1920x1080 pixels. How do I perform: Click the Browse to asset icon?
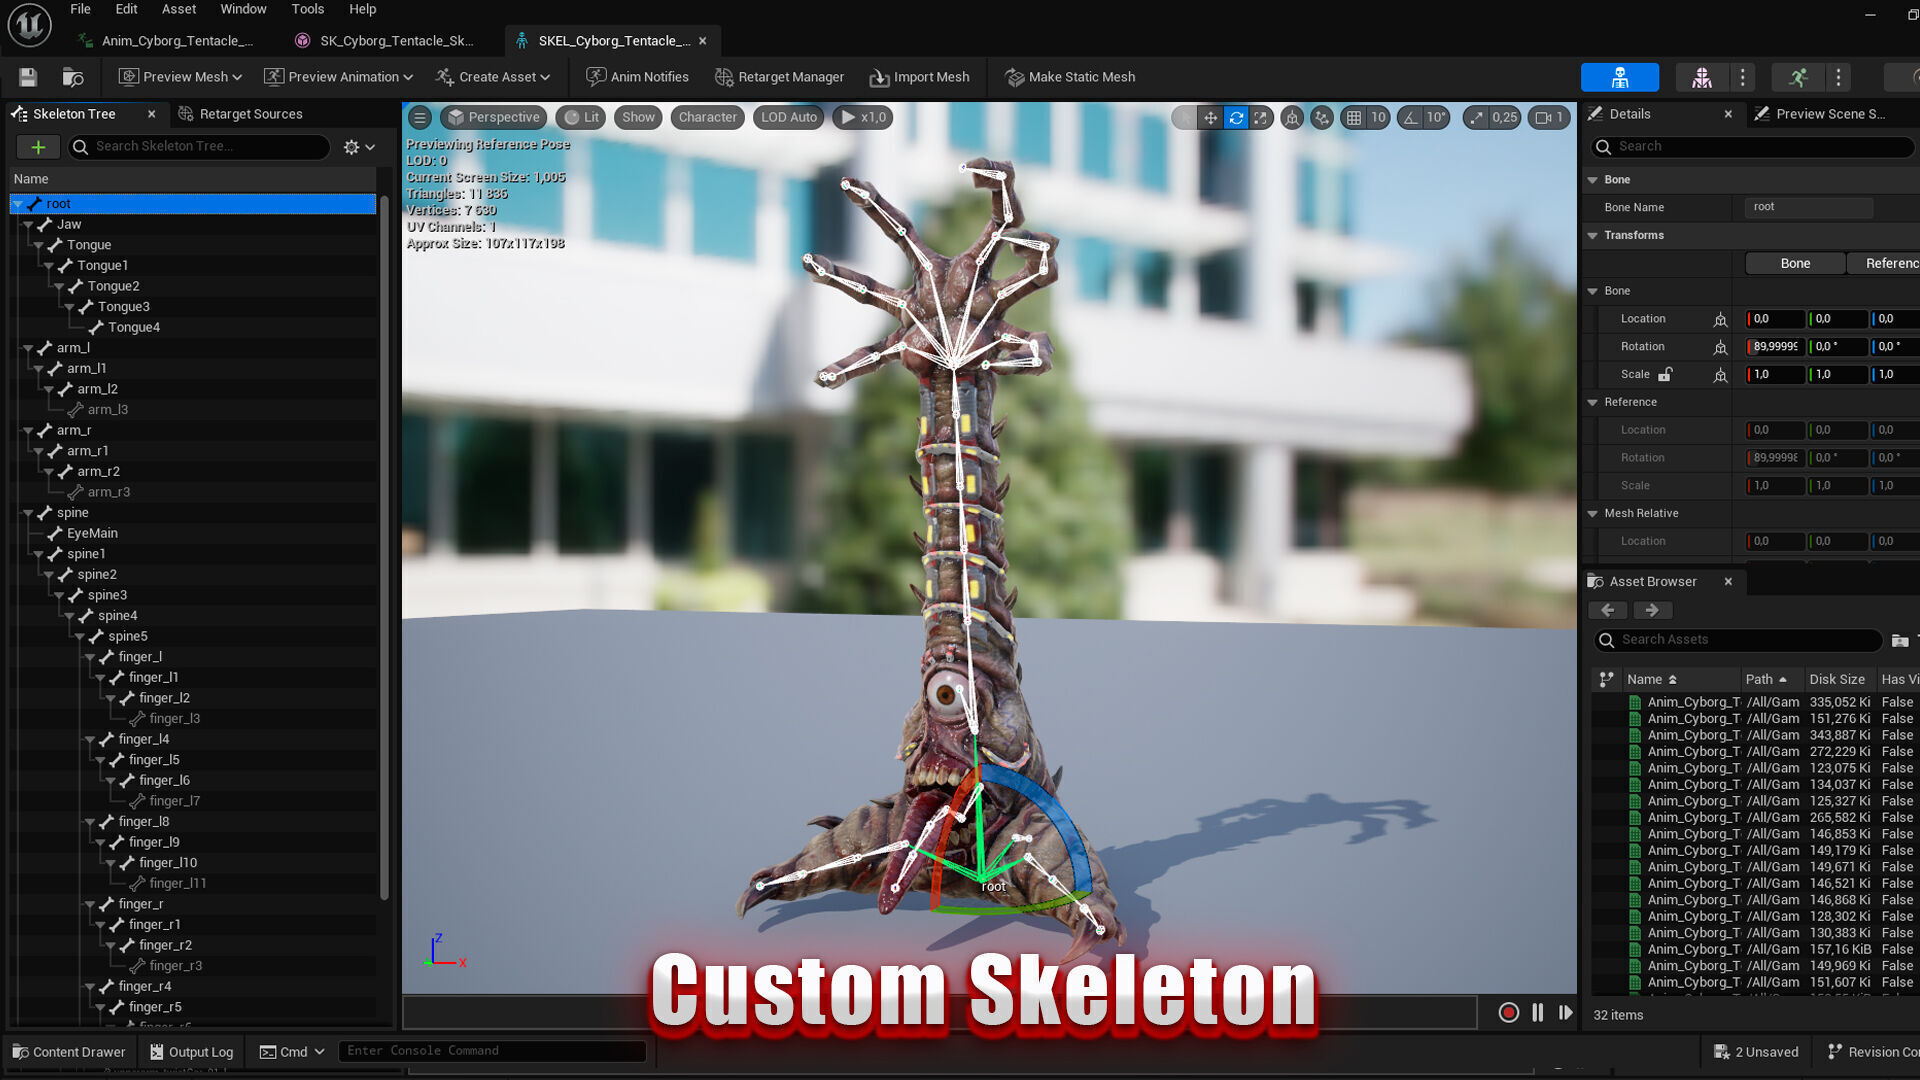[x=73, y=77]
